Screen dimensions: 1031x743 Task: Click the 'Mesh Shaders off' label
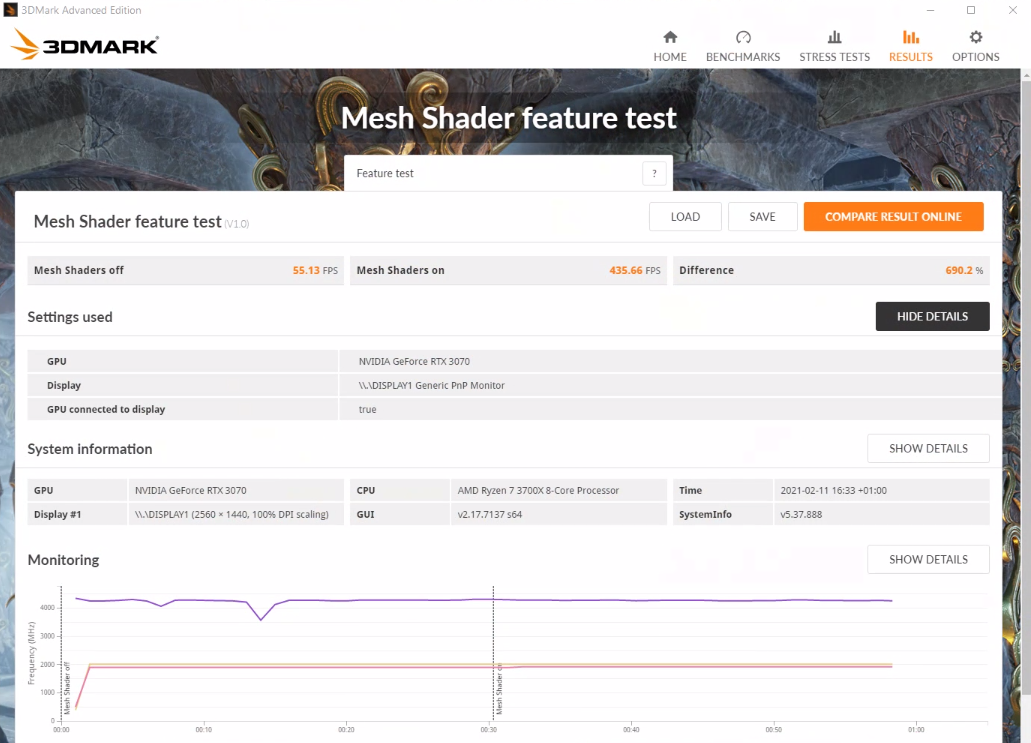coord(79,270)
